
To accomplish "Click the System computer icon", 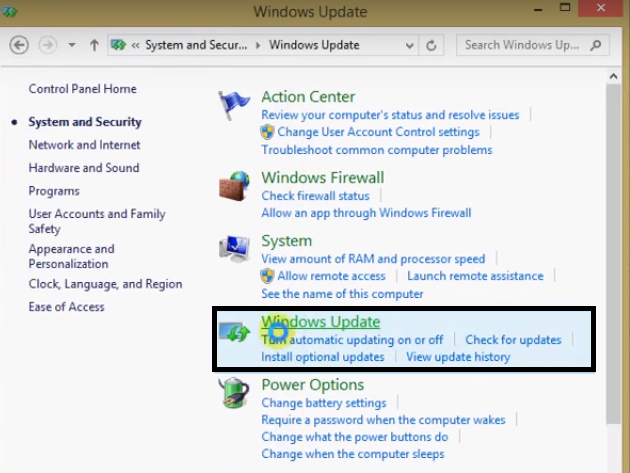I will tap(235, 250).
